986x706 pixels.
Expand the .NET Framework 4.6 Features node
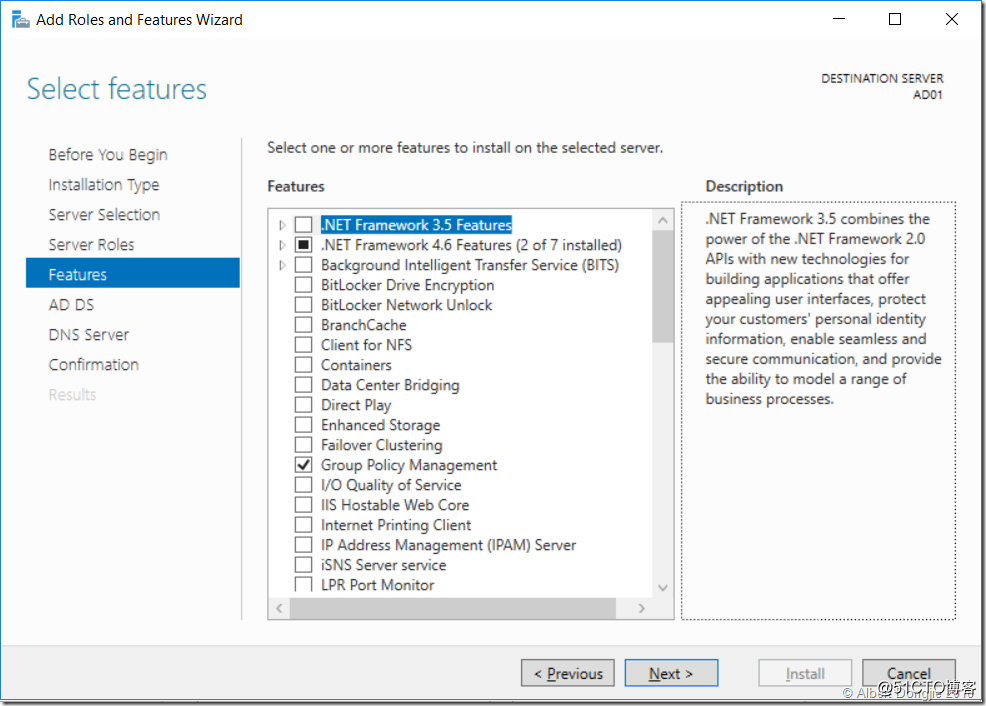282,245
